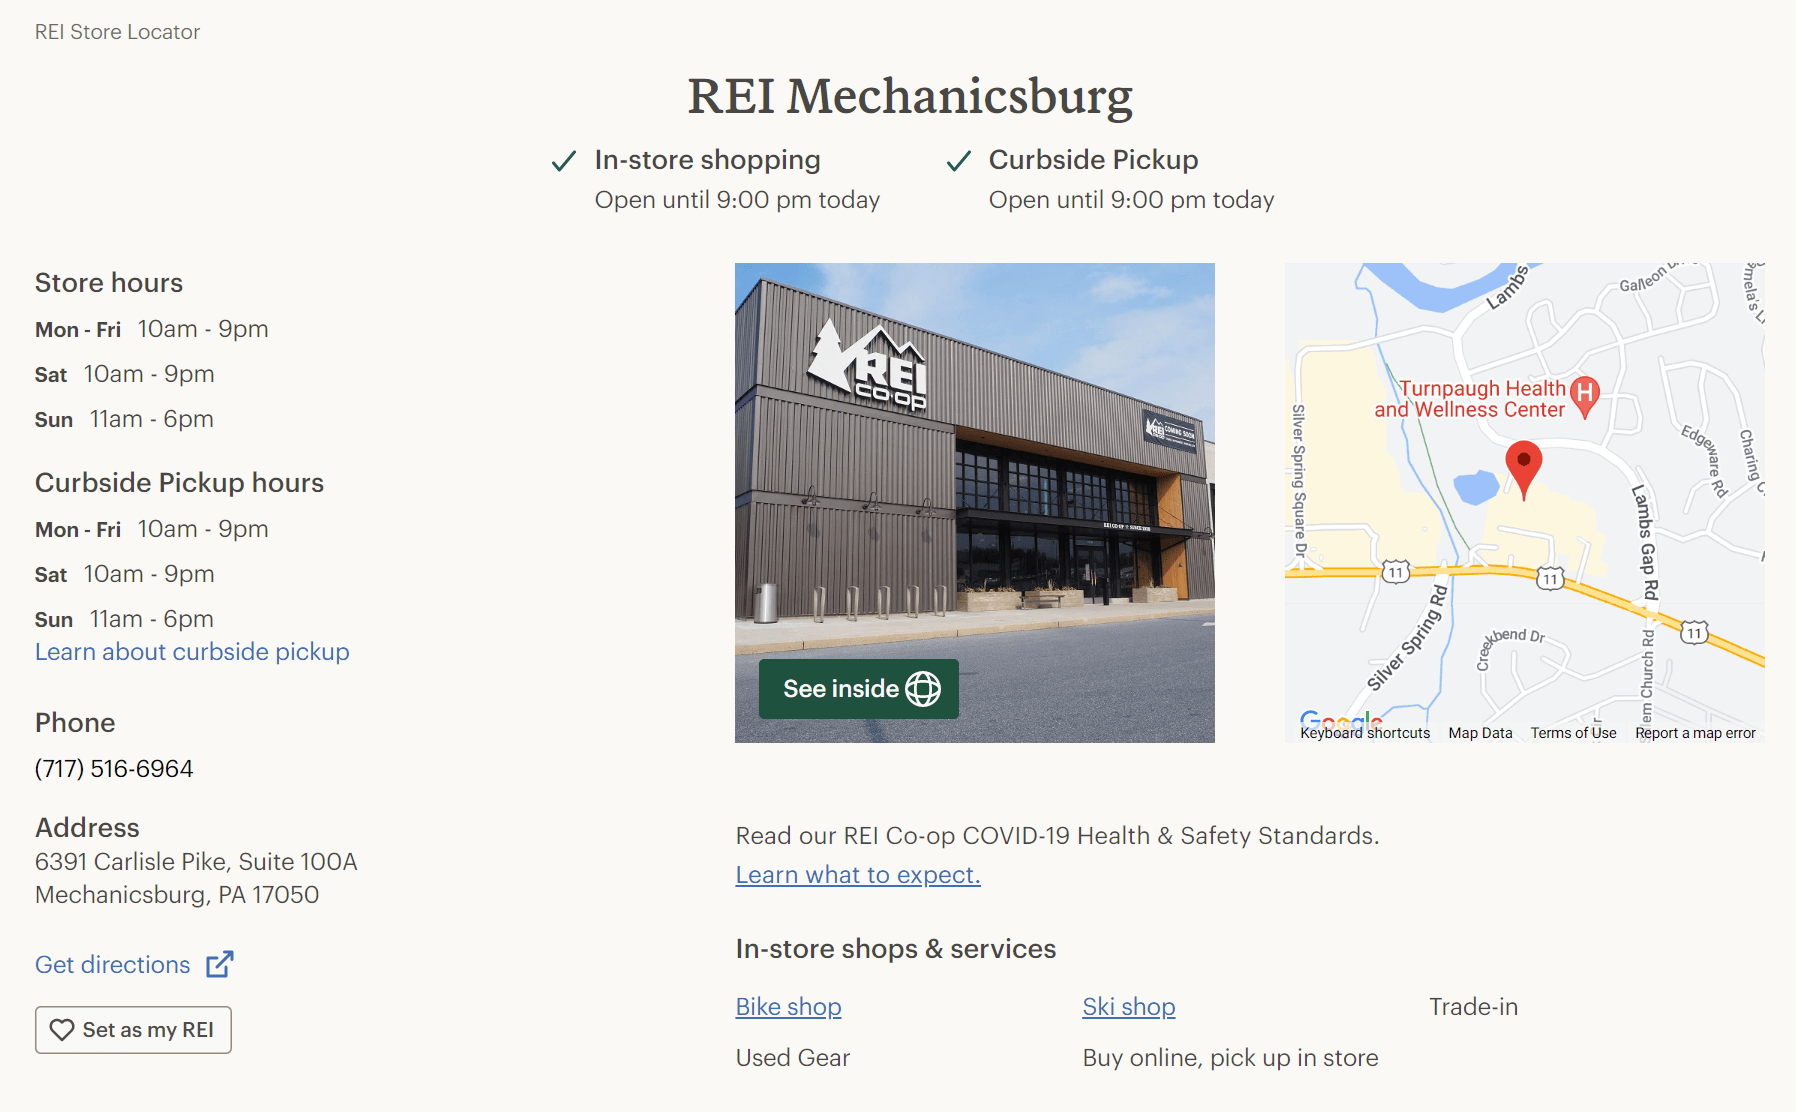Click Keyboard shortcuts on the map
The height and width of the screenshot is (1112, 1796).
[x=1363, y=732]
